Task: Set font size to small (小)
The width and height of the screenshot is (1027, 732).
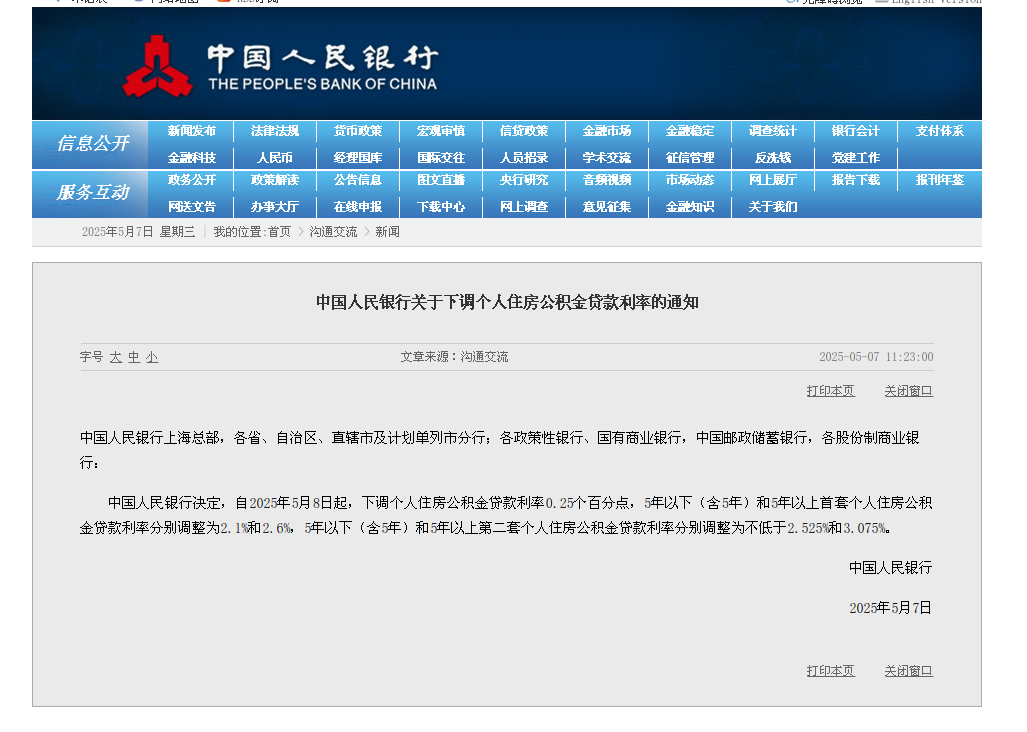Action: point(151,357)
